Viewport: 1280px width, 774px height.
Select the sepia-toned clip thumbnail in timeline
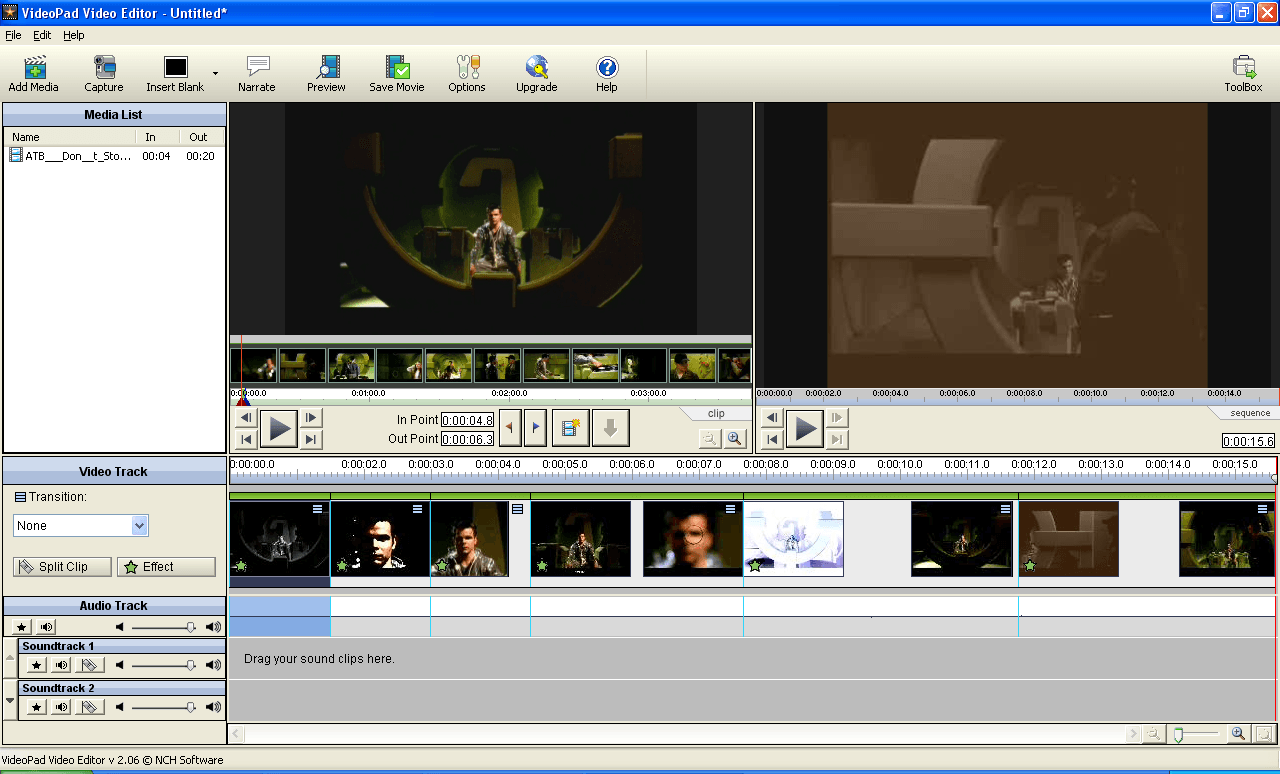click(x=1069, y=539)
